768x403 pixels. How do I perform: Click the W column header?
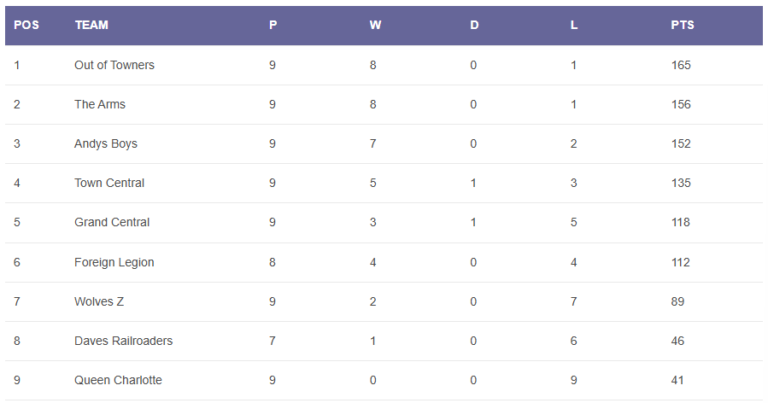coord(375,25)
